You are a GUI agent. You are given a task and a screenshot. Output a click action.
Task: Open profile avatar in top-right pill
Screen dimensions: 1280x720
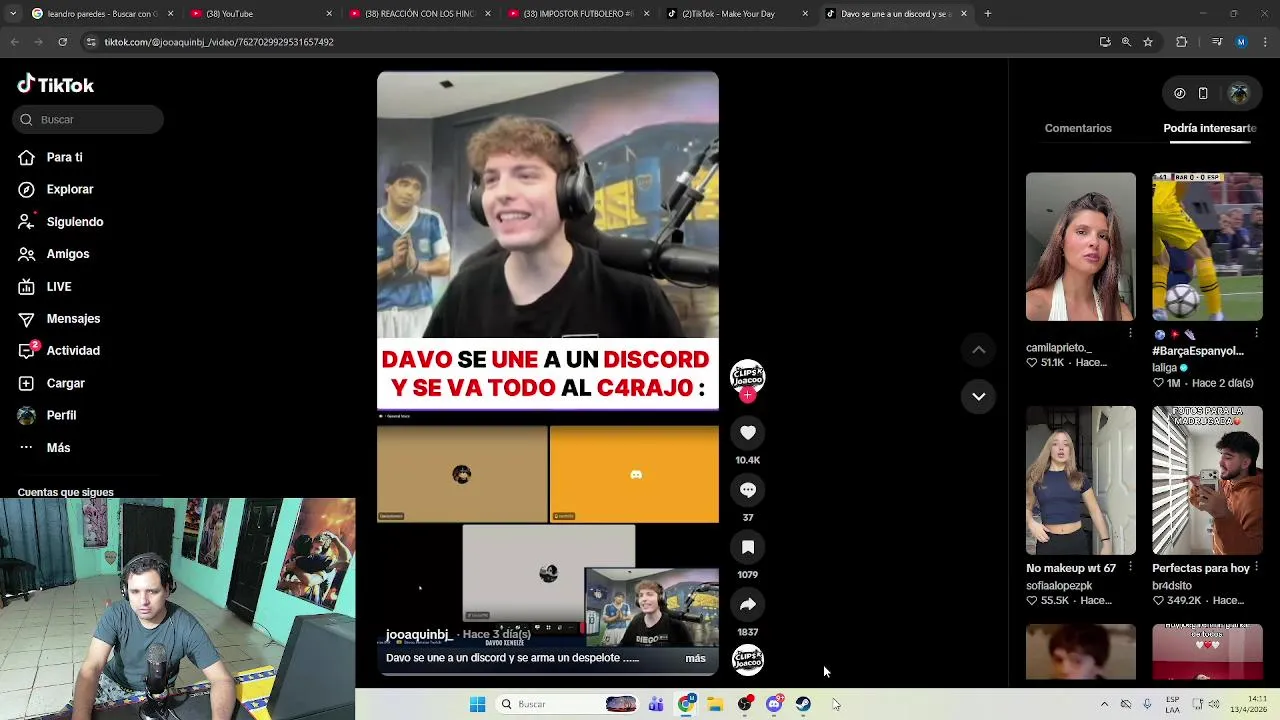(x=1239, y=93)
